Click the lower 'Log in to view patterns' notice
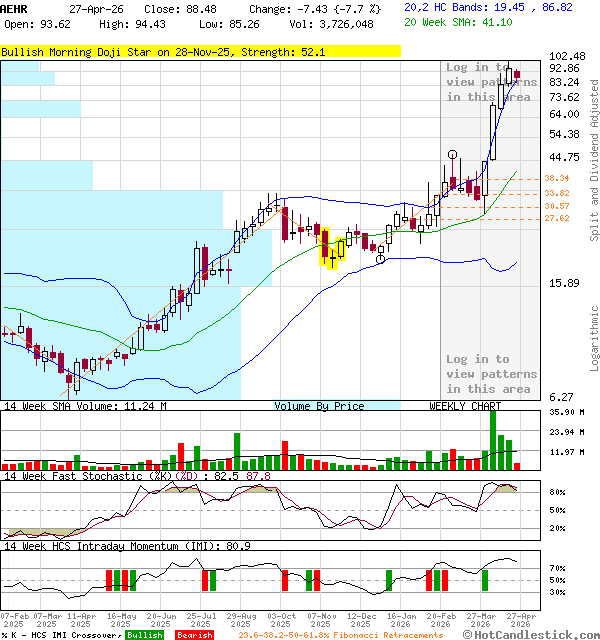 click(x=491, y=374)
